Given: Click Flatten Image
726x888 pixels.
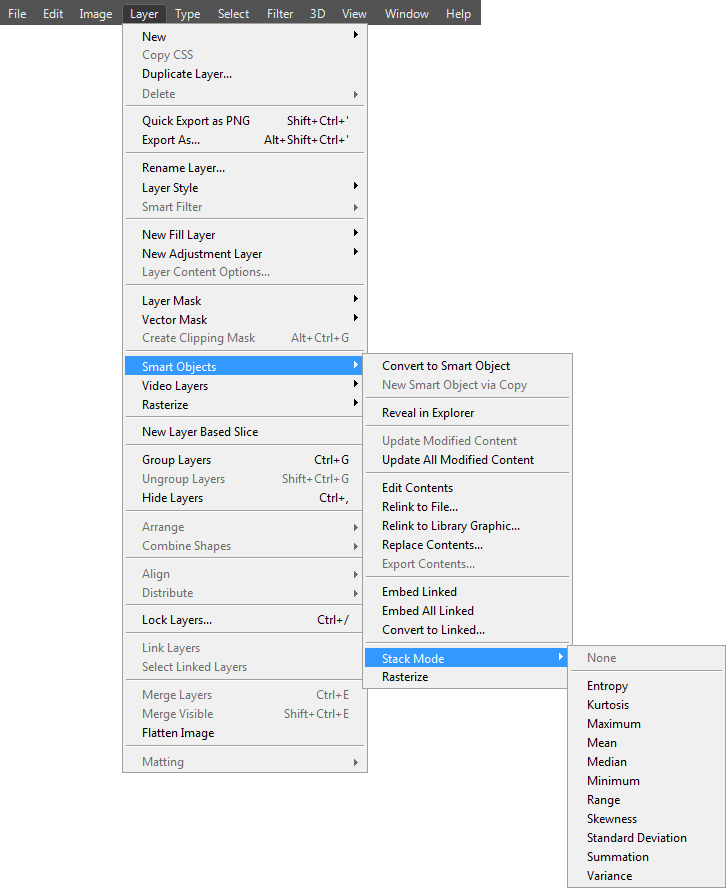Looking at the screenshot, I should pos(178,733).
